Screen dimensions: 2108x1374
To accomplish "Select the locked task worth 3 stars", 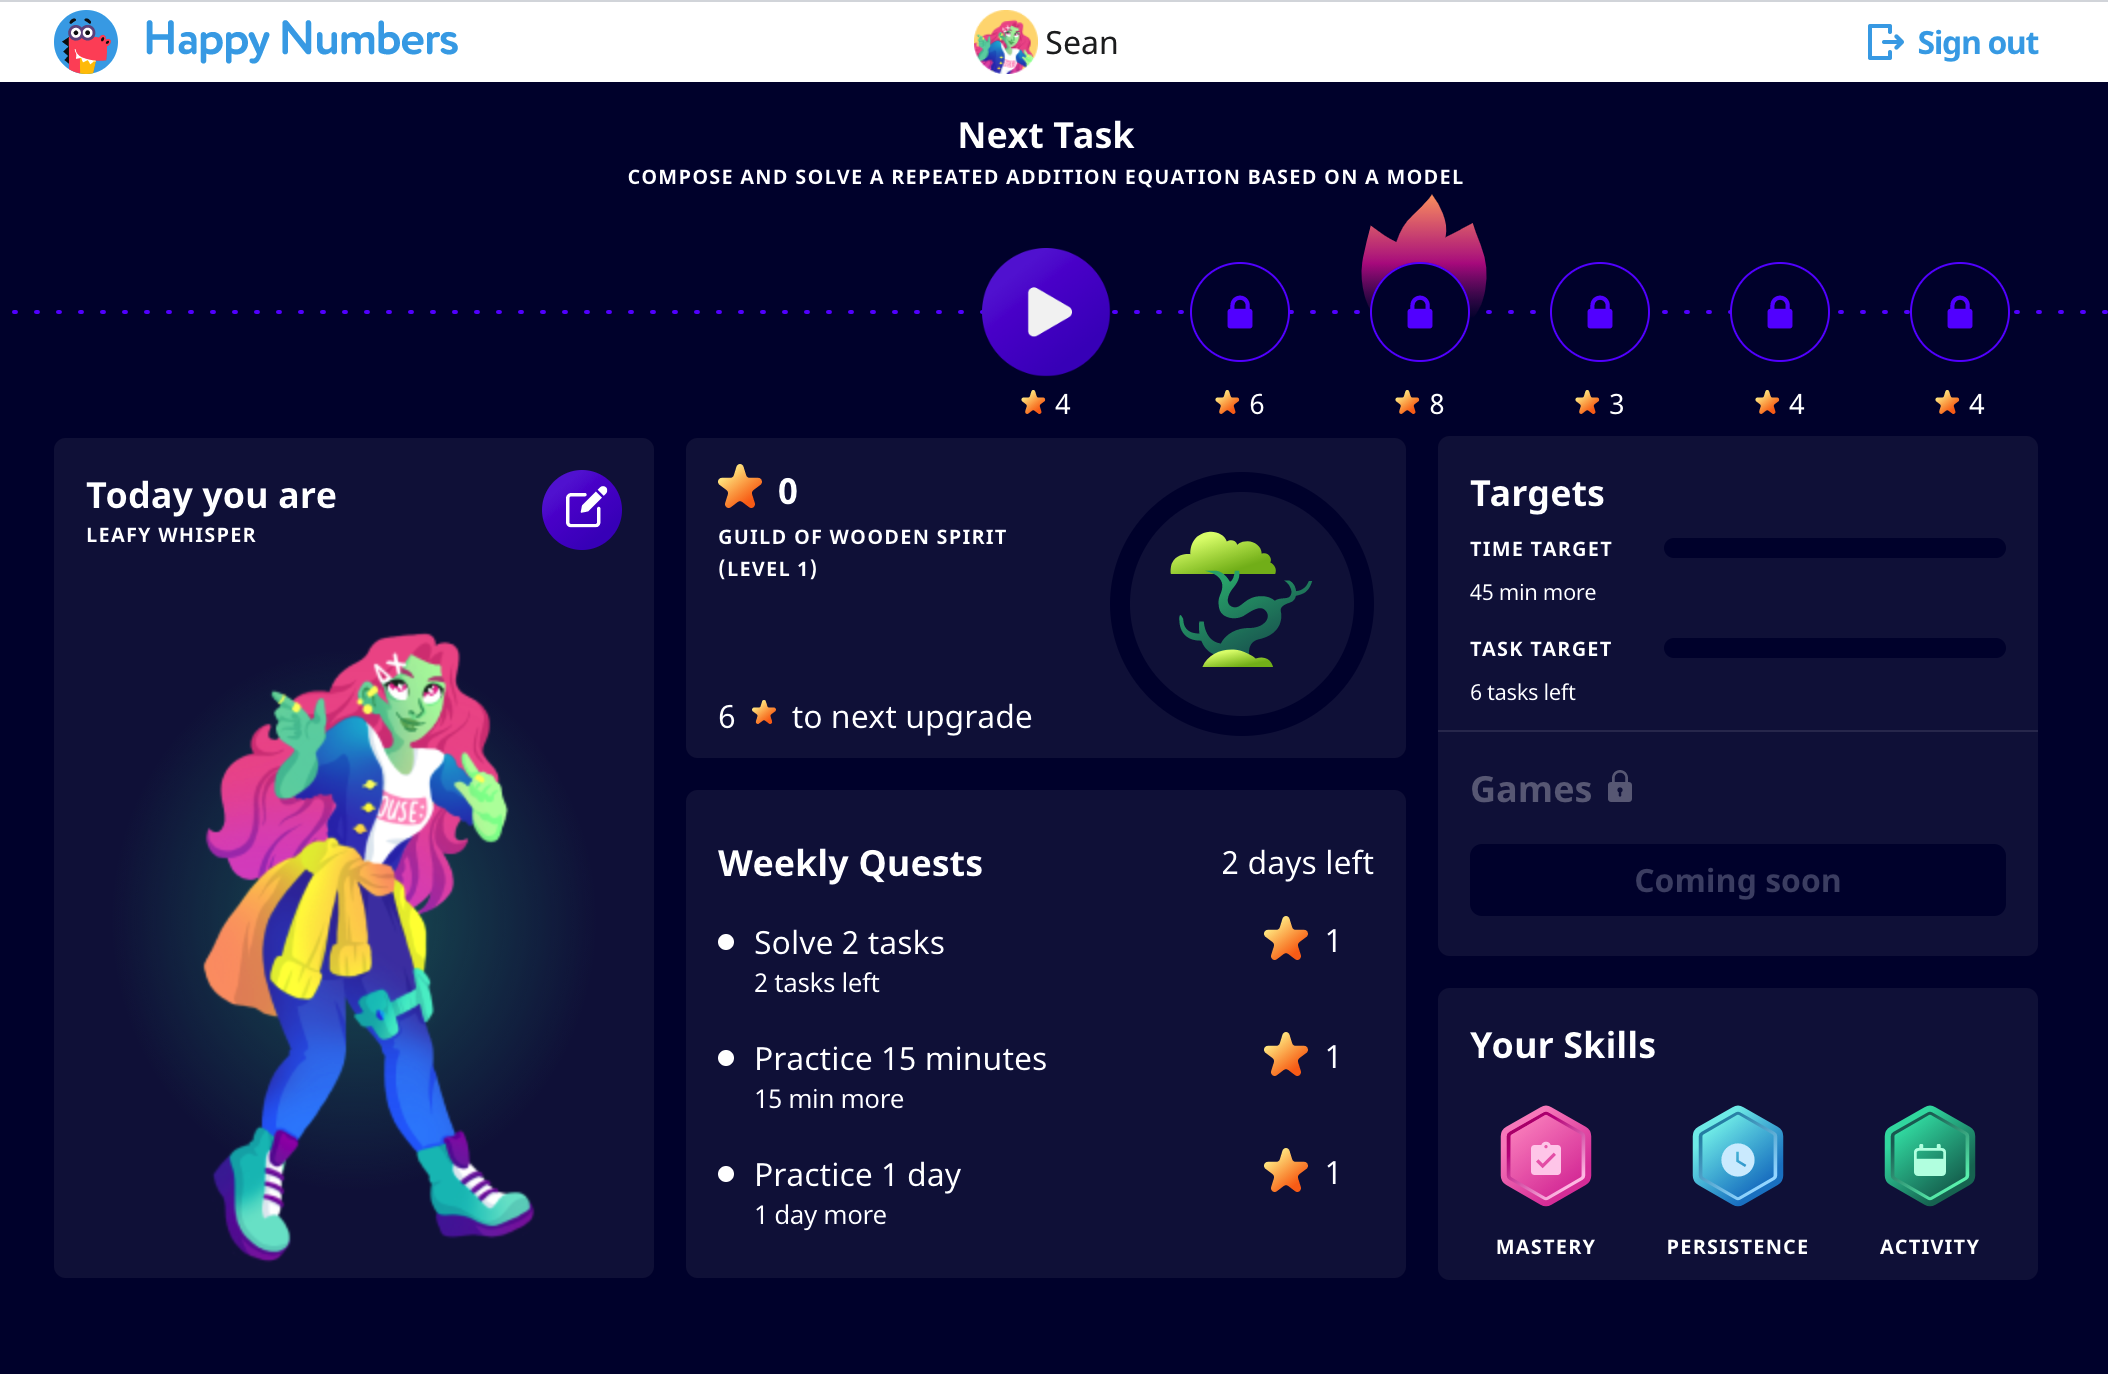I will coord(1600,312).
